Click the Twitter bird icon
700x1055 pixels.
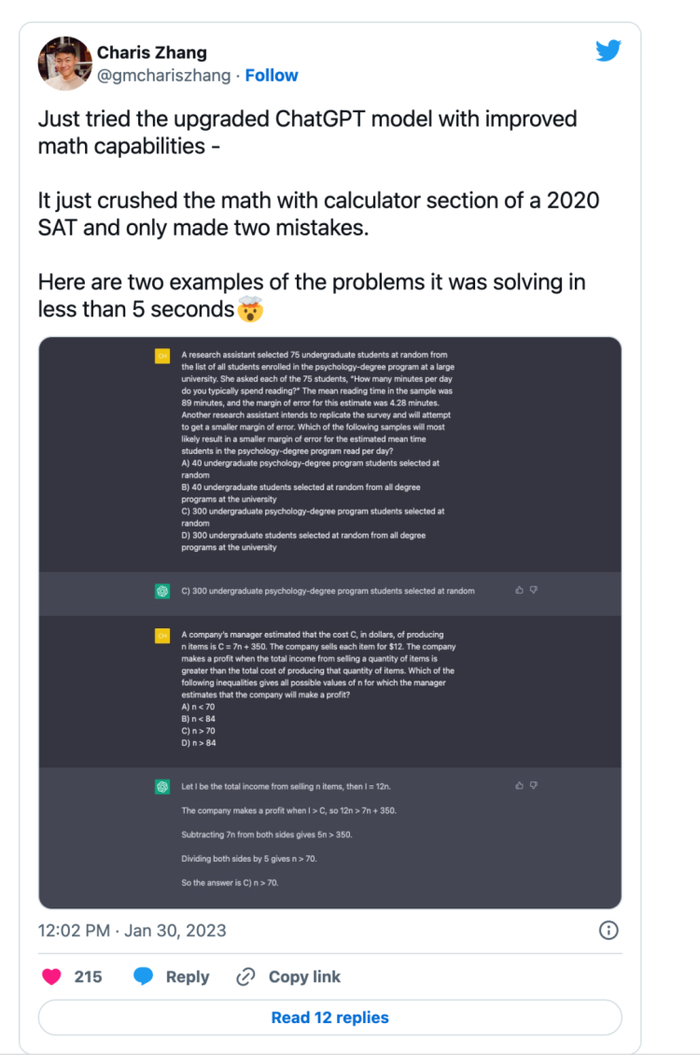pos(608,50)
